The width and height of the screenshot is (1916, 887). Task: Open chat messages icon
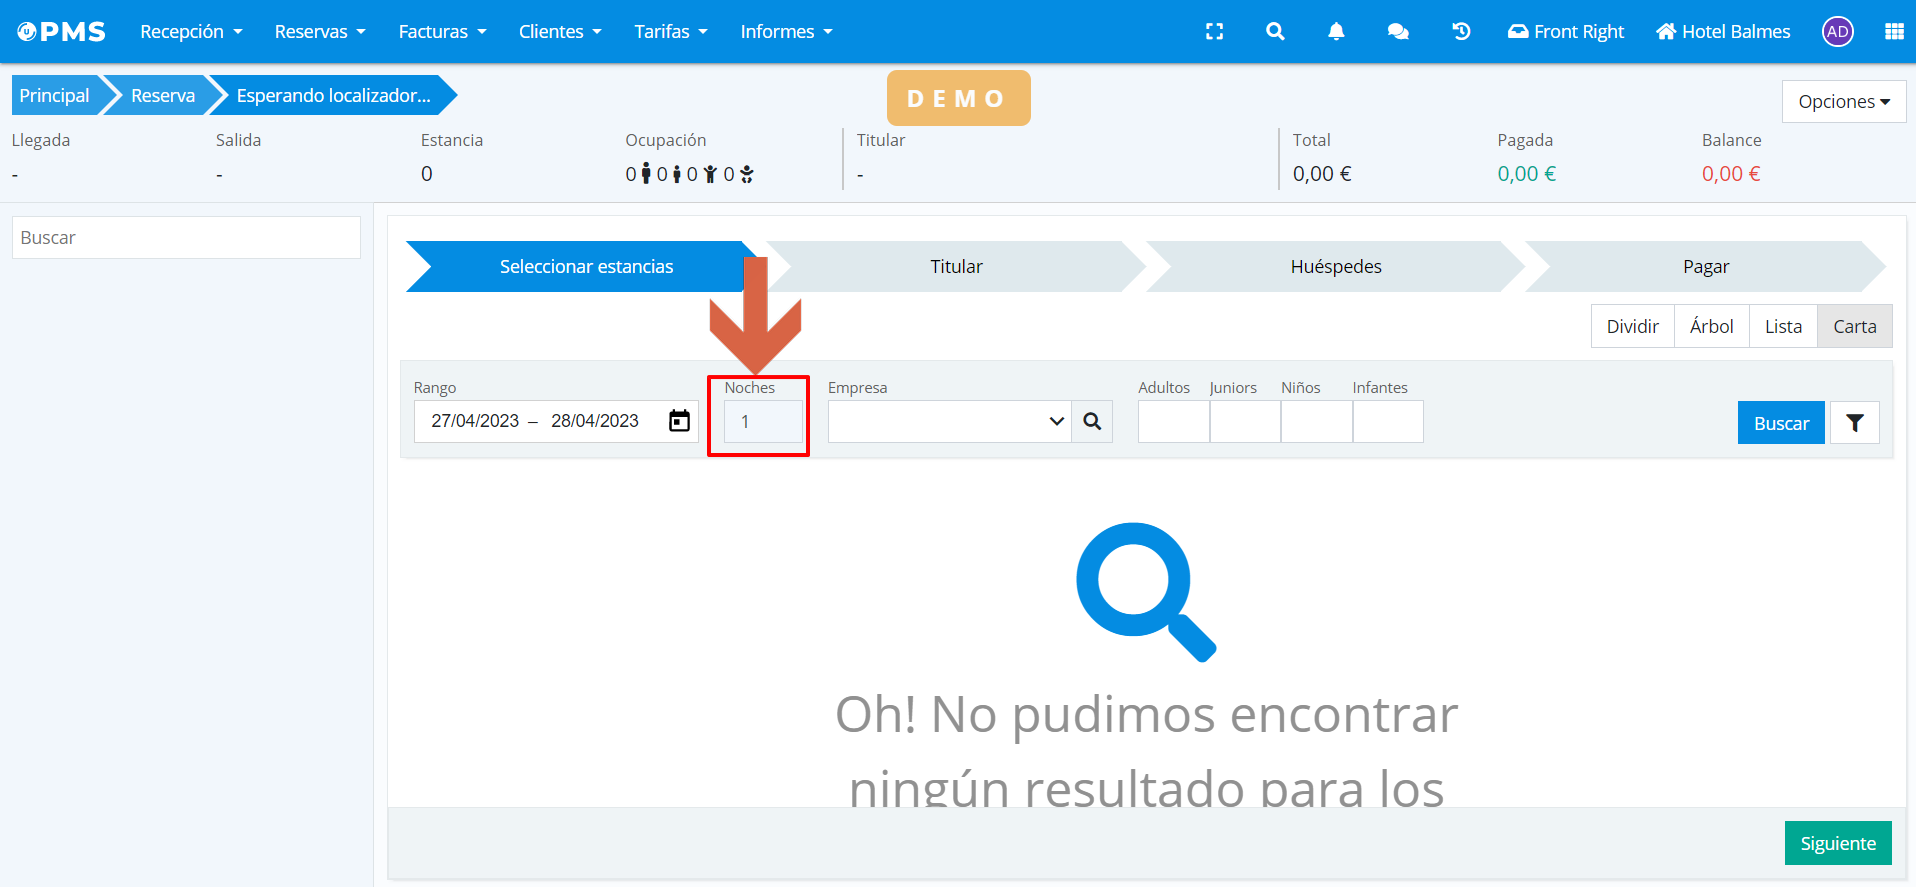tap(1398, 32)
